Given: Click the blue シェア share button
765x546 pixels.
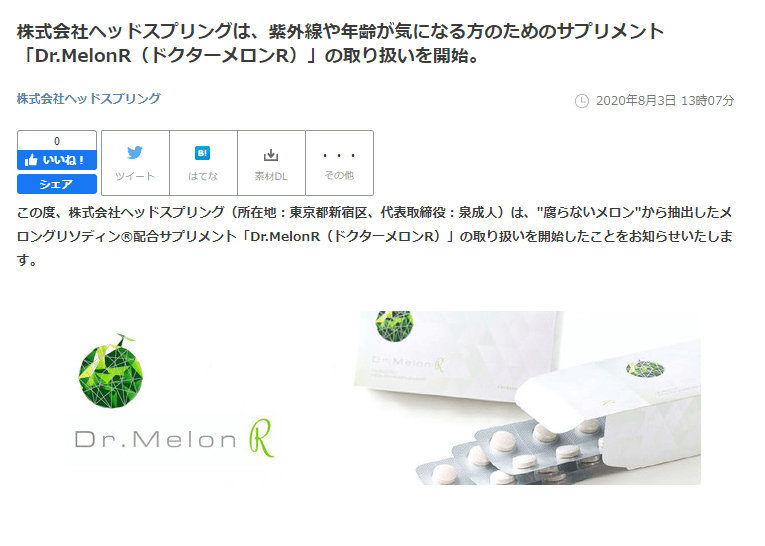Looking at the screenshot, I should coord(57,184).
